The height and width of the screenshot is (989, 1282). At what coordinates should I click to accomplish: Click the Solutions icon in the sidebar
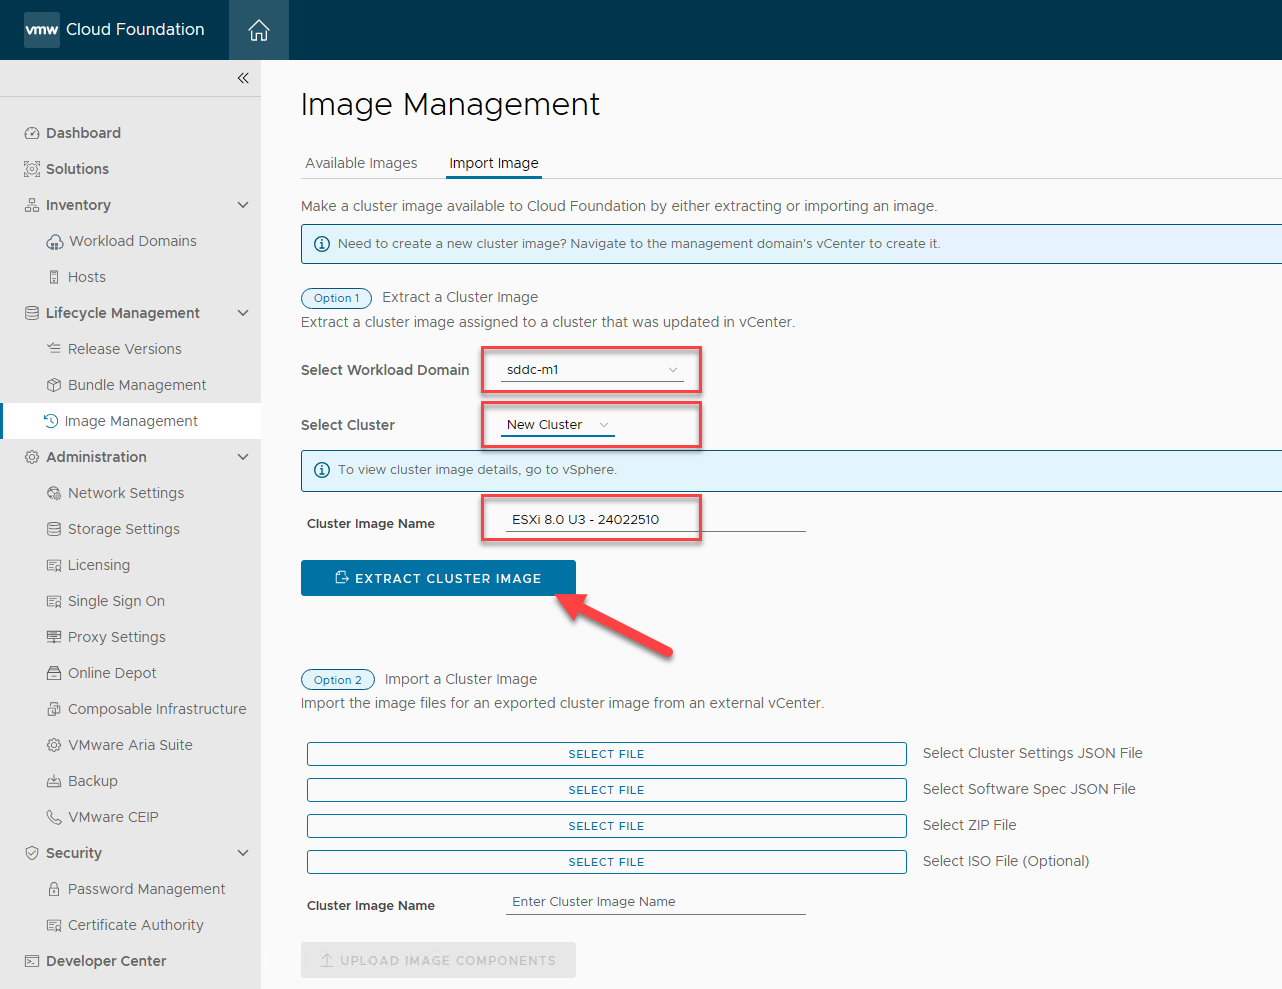[32, 169]
